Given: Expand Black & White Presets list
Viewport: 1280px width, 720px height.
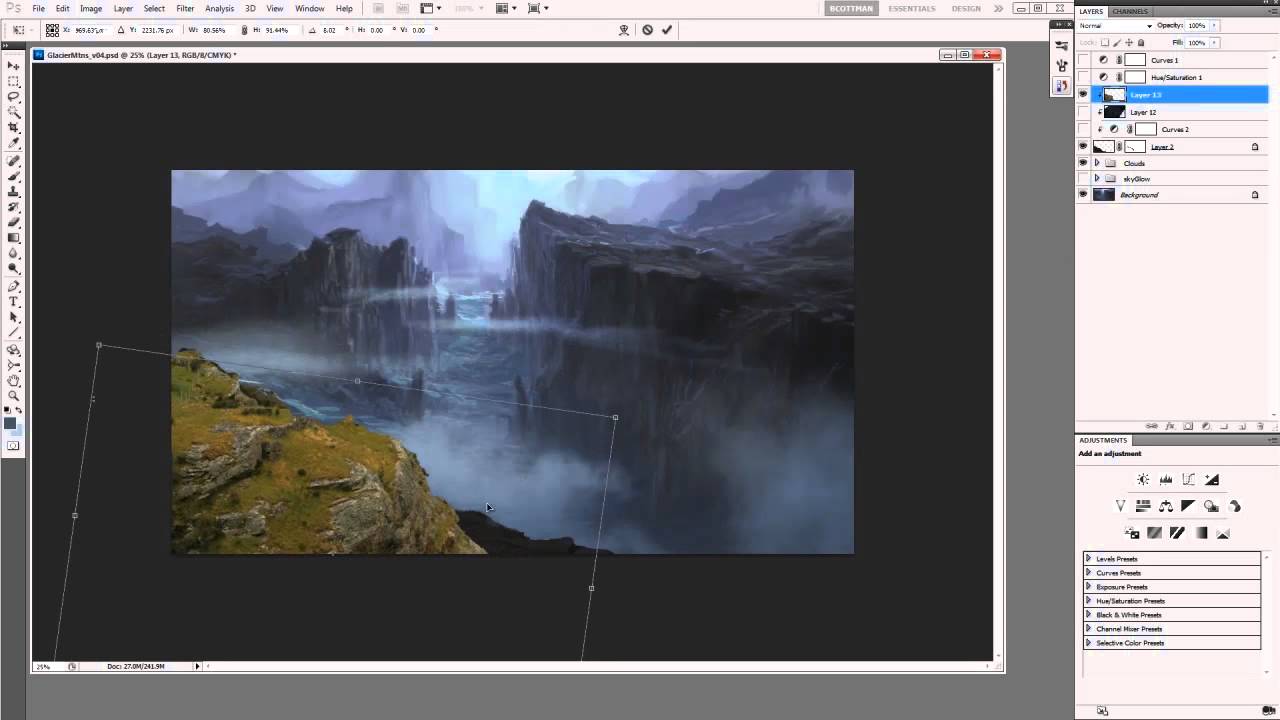Looking at the screenshot, I should (1088, 614).
